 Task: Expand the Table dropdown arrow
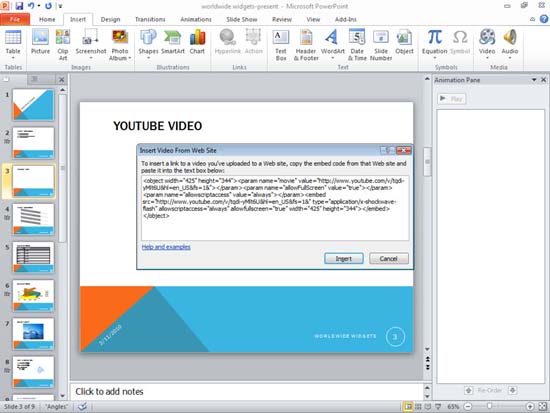(13, 59)
